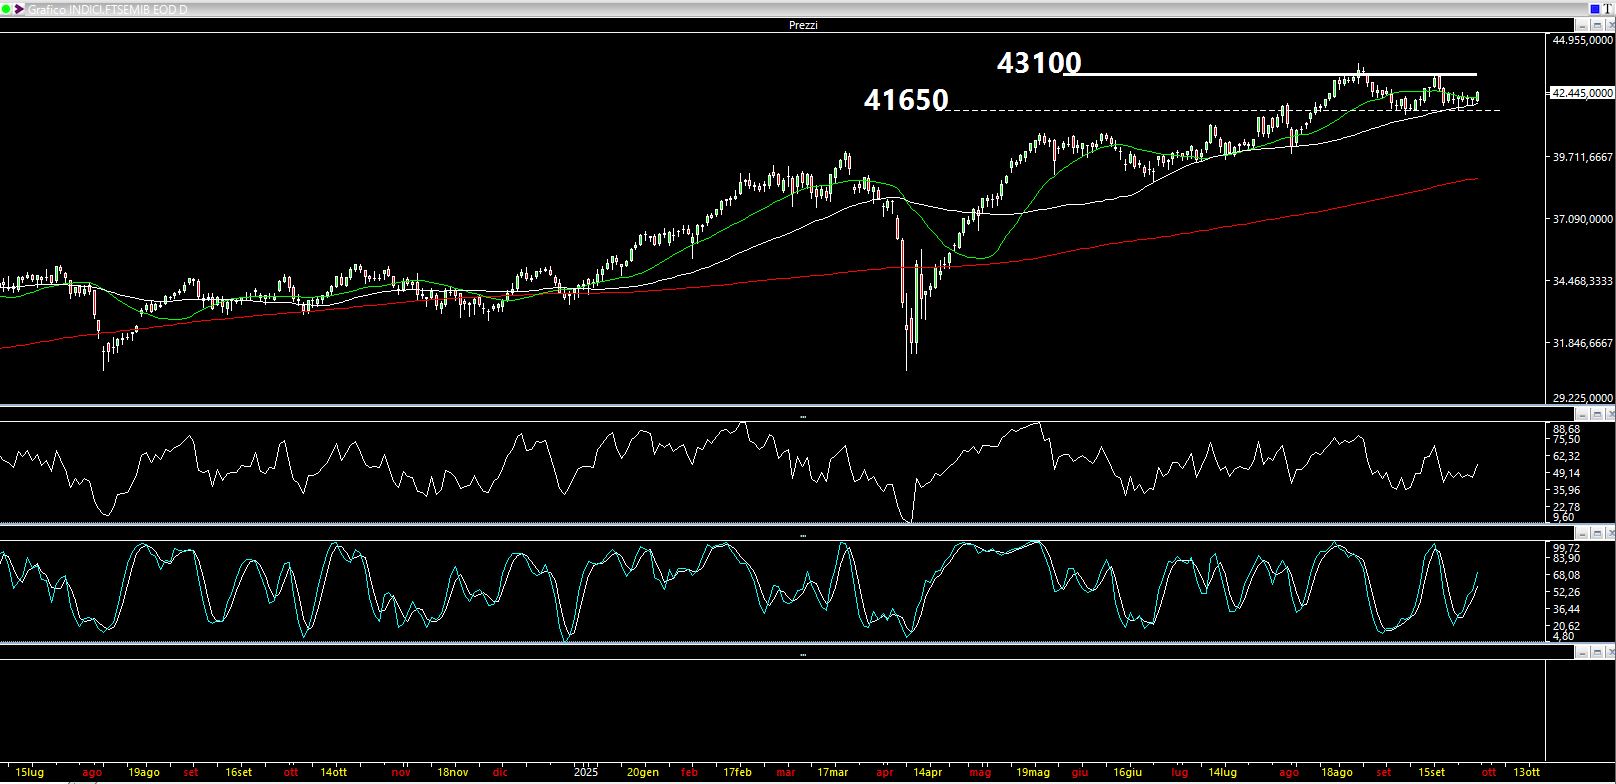Click the Prezzi panel title
Image resolution: width=1616 pixels, height=784 pixels.
(x=802, y=25)
